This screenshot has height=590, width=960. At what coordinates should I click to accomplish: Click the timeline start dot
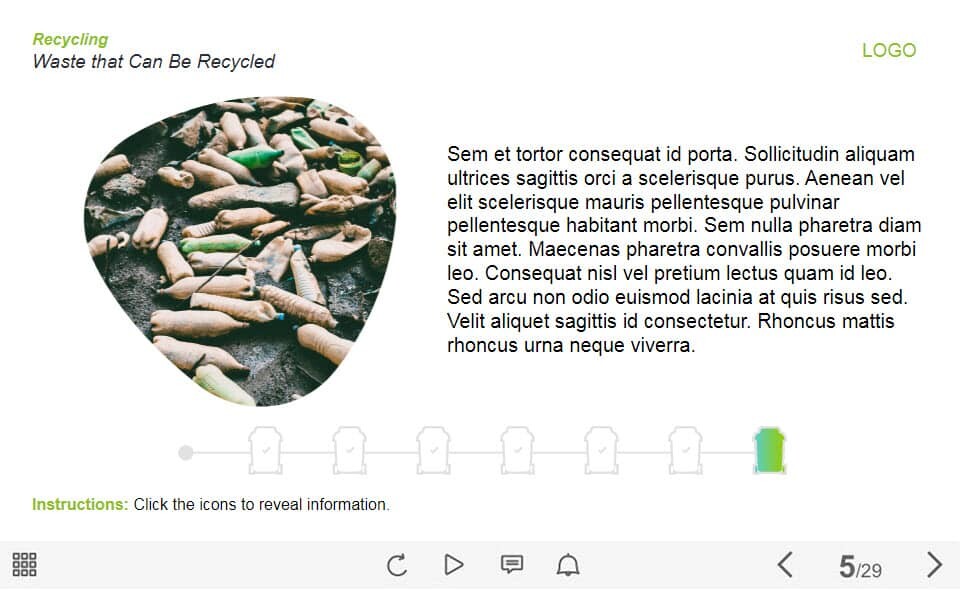[186, 453]
